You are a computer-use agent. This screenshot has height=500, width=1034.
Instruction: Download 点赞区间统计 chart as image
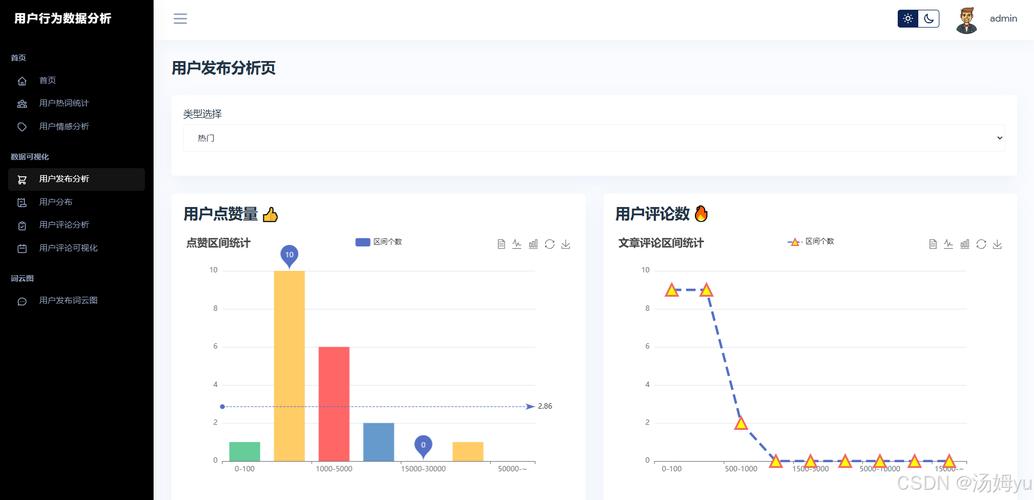pyautogui.click(x=565, y=244)
